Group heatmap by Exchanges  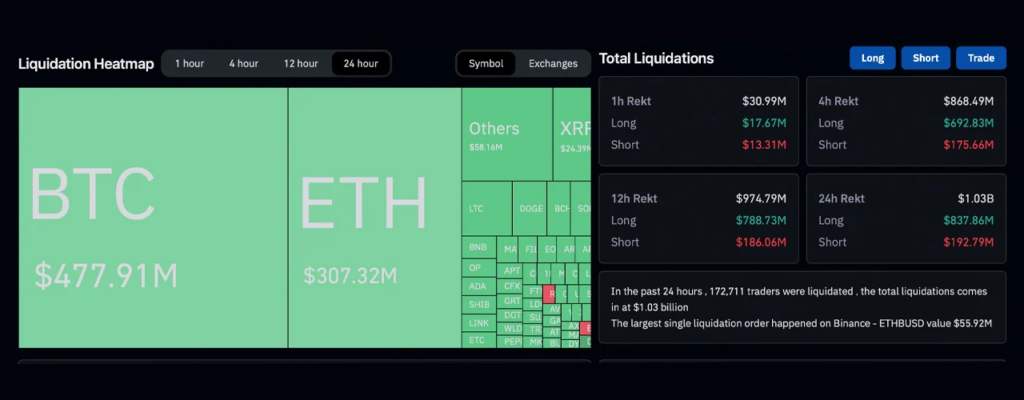pyautogui.click(x=553, y=63)
